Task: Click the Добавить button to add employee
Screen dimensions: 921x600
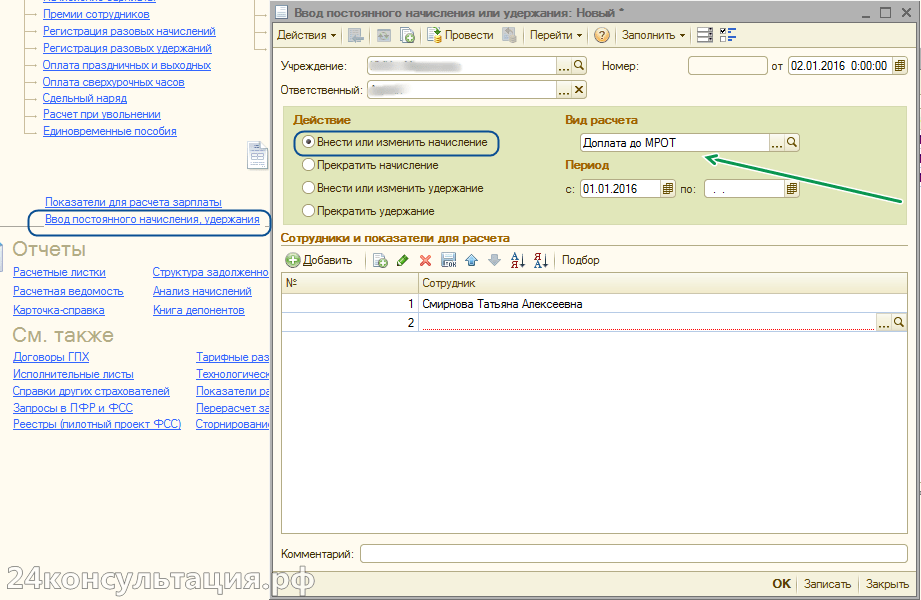Action: coord(319,260)
